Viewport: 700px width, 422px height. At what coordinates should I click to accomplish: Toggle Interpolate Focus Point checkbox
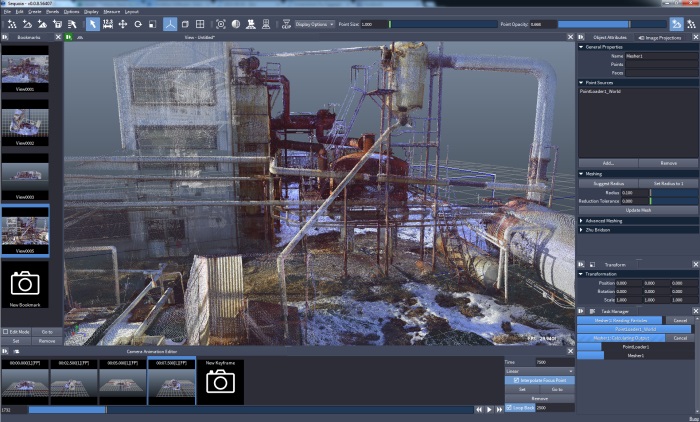point(516,380)
